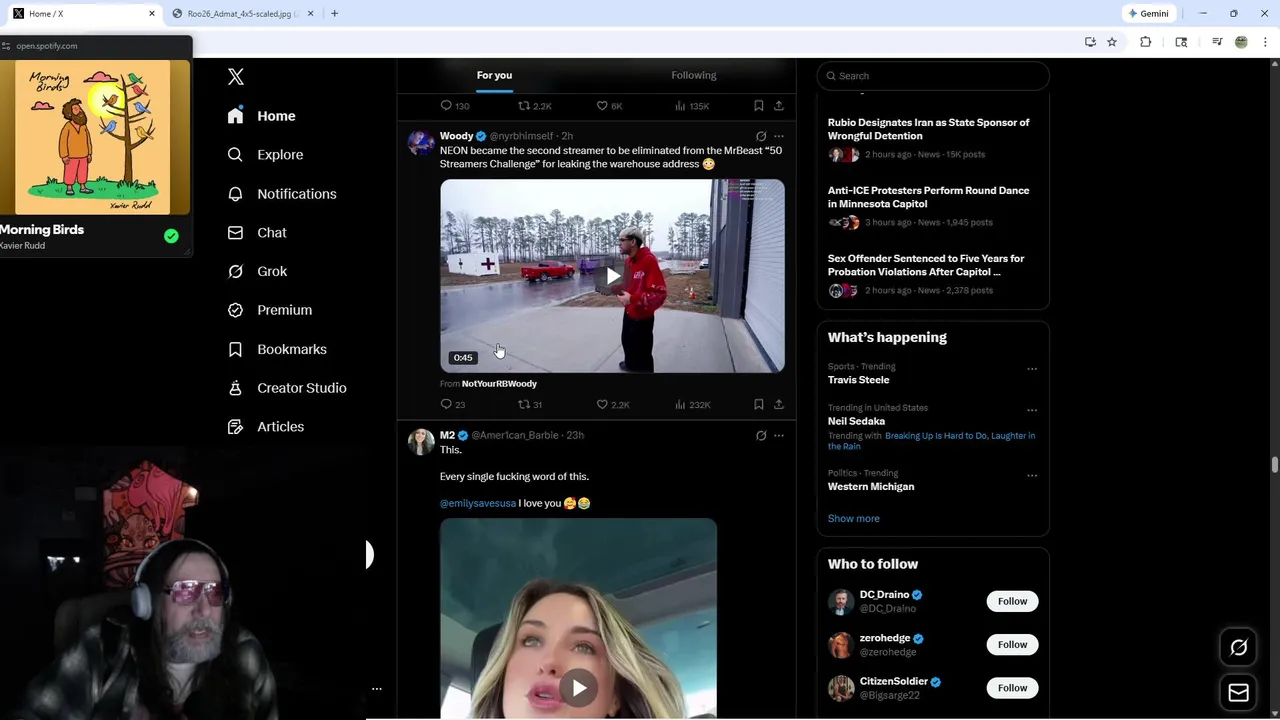Repost Woody's NEON post

tap(523, 405)
